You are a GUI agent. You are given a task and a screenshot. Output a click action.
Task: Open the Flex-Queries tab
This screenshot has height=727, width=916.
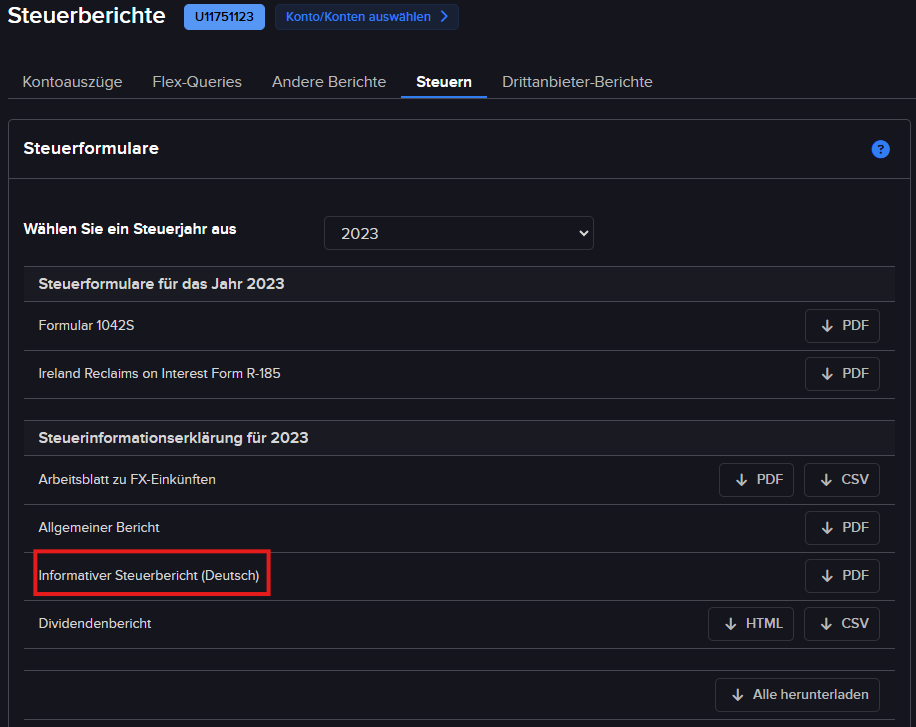[x=197, y=82]
